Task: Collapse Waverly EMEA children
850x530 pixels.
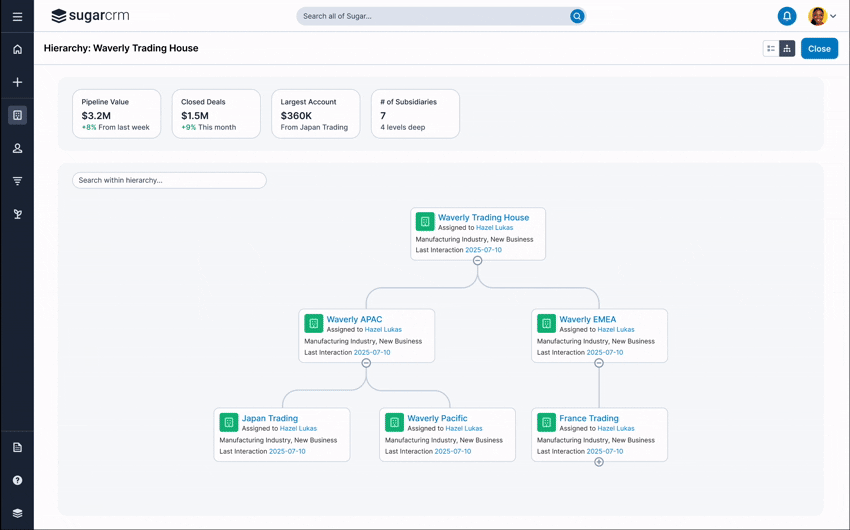Action: [599, 363]
